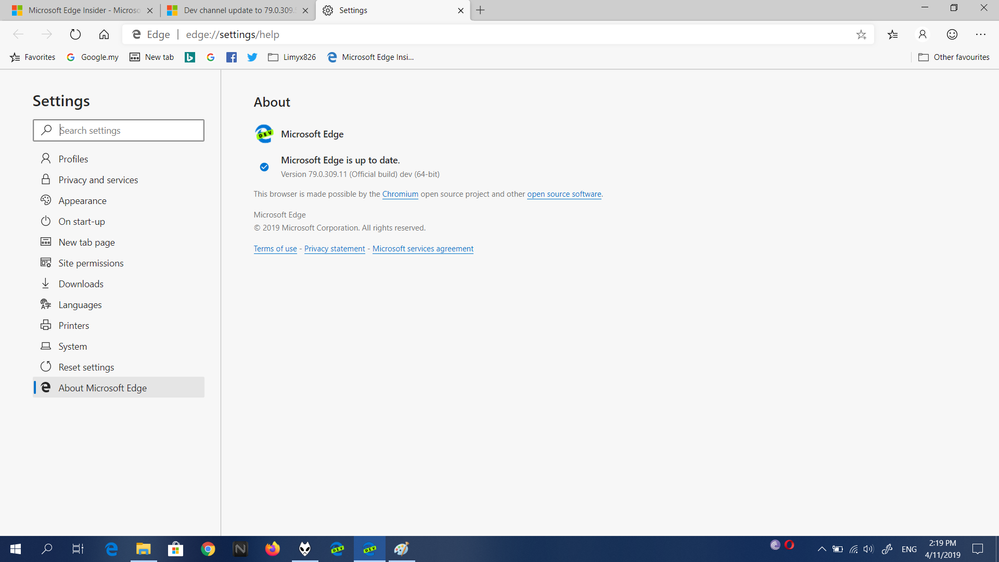Viewport: 999px width, 562px height.
Task: Focus the Search settings field
Action: coord(119,130)
